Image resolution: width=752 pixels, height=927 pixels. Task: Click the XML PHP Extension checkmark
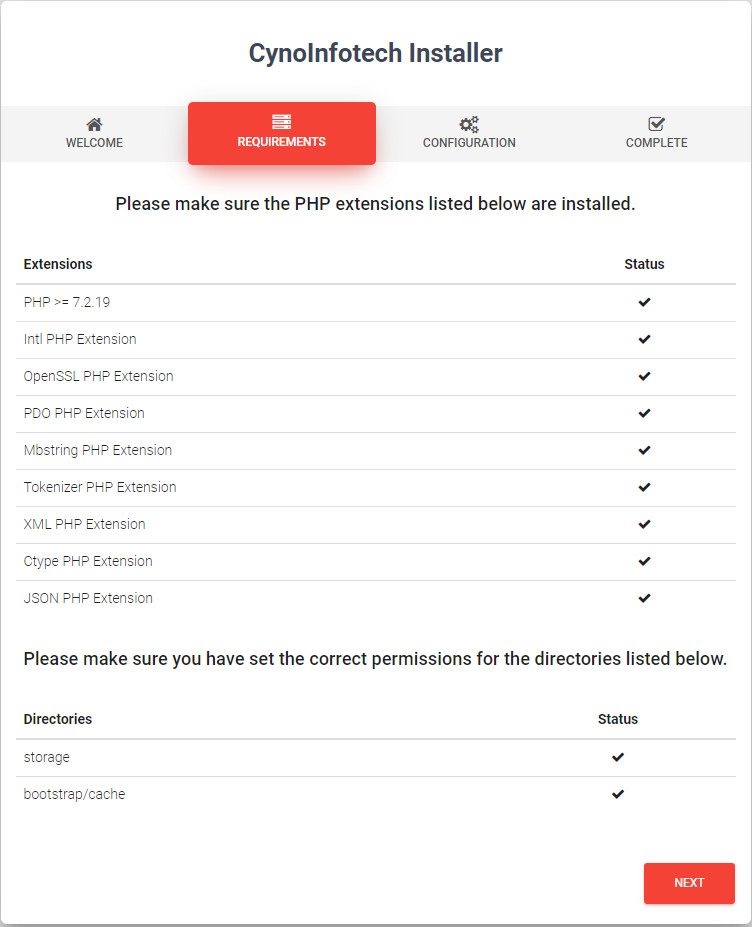click(644, 524)
